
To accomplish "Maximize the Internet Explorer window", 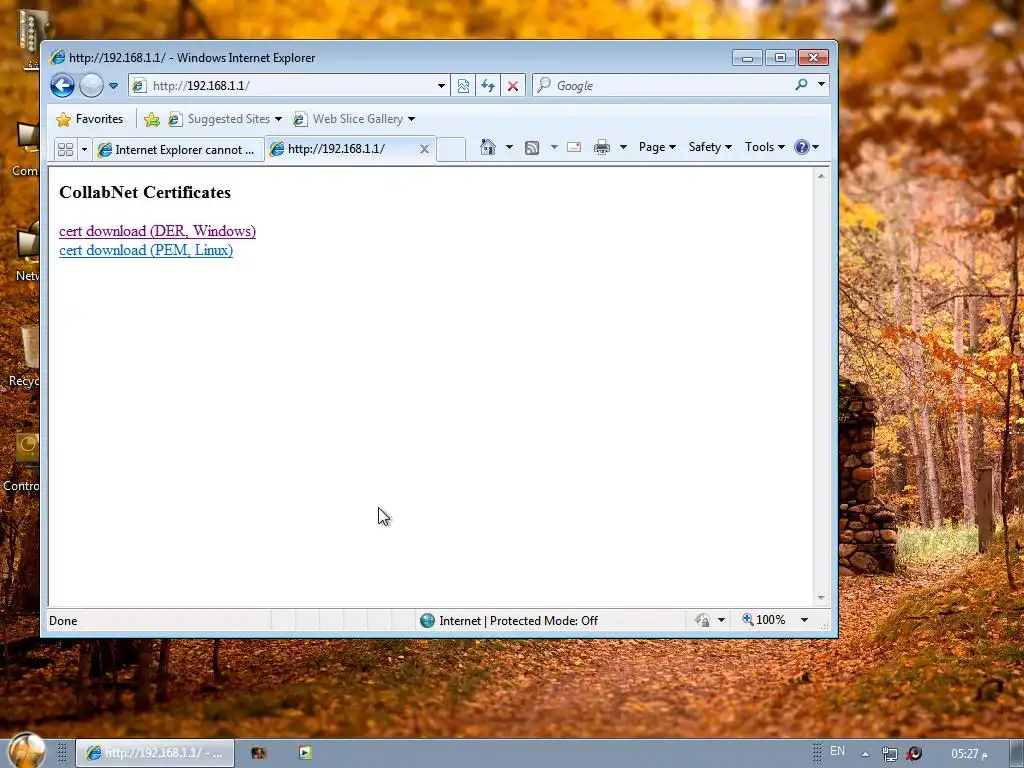I will click(780, 58).
